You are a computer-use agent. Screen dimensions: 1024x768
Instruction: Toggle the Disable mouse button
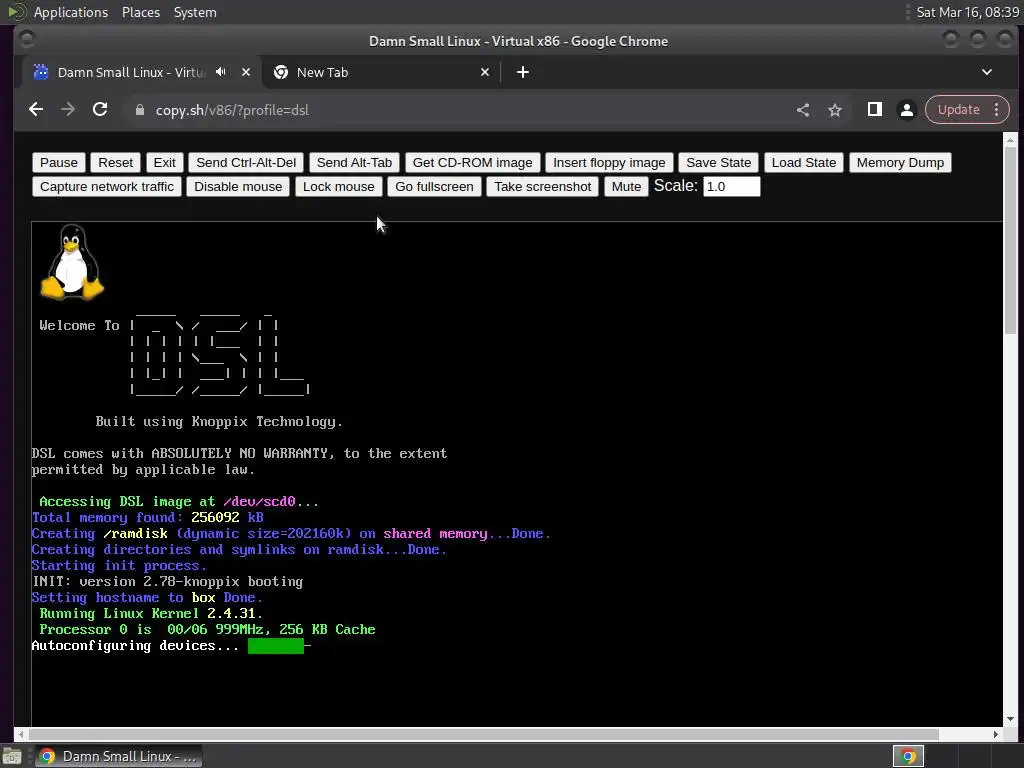pos(238,187)
